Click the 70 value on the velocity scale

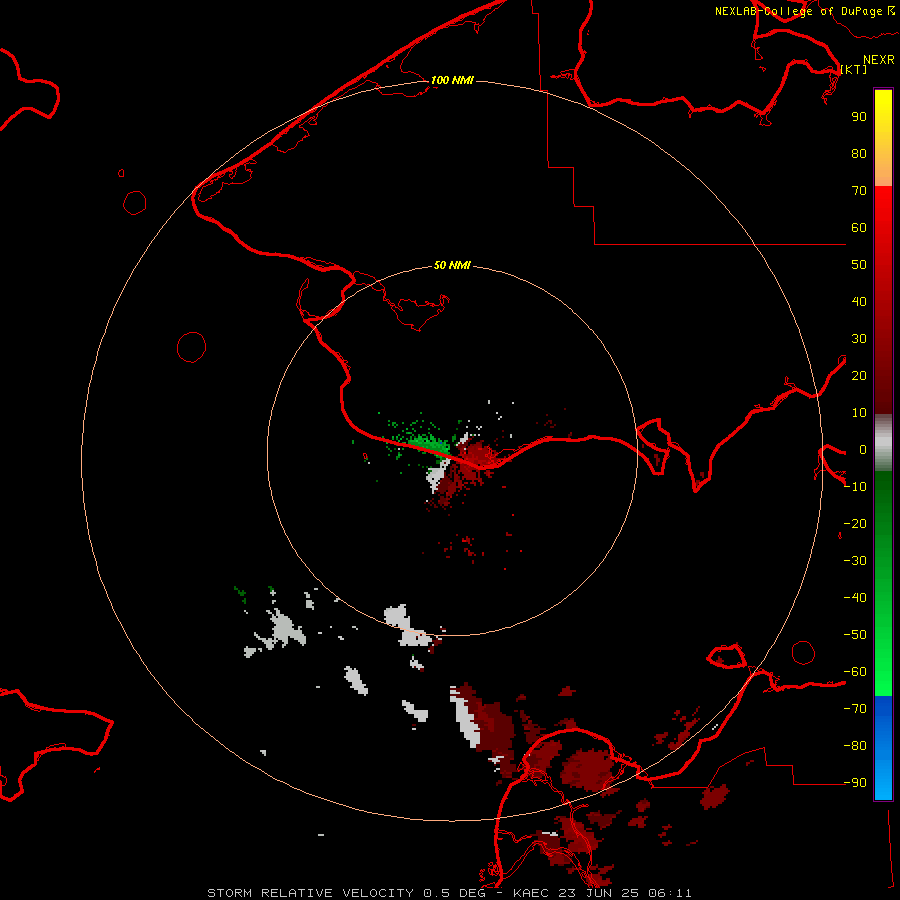[x=859, y=191]
